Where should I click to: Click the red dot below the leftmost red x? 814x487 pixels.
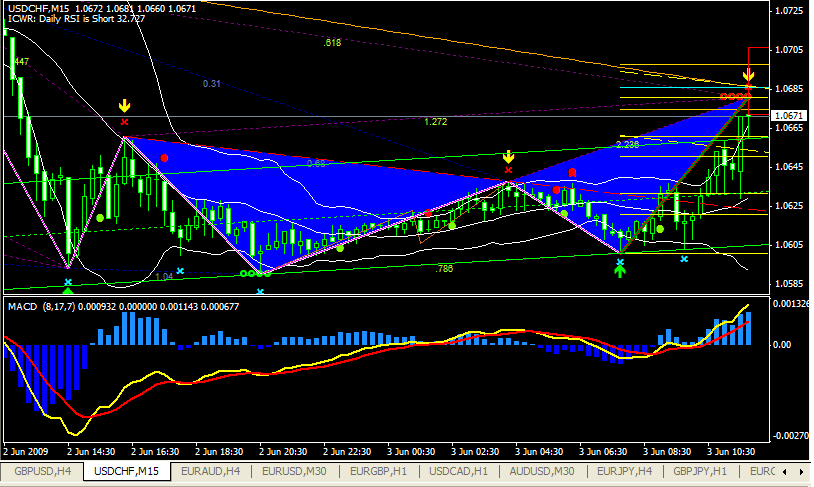click(164, 158)
